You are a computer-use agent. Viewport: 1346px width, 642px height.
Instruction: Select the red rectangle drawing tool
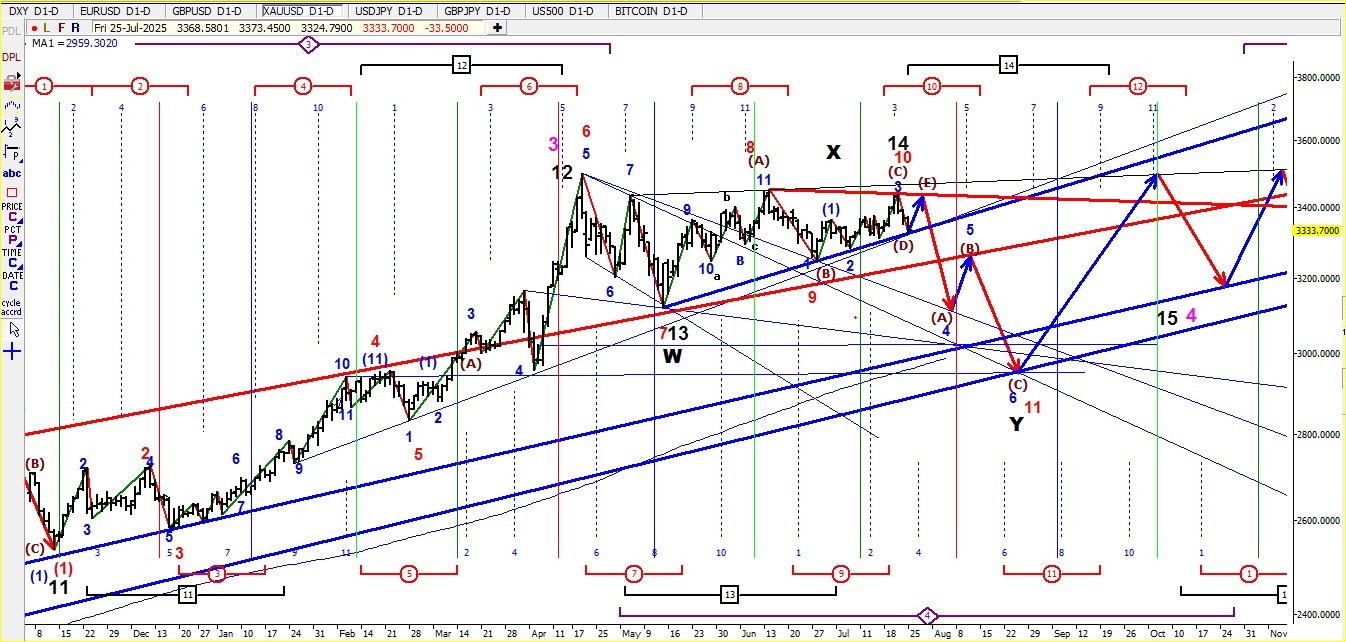coord(12,193)
